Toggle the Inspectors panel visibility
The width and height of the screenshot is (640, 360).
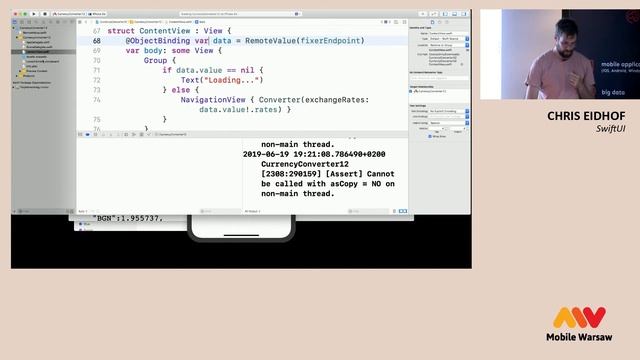[x=464, y=14]
